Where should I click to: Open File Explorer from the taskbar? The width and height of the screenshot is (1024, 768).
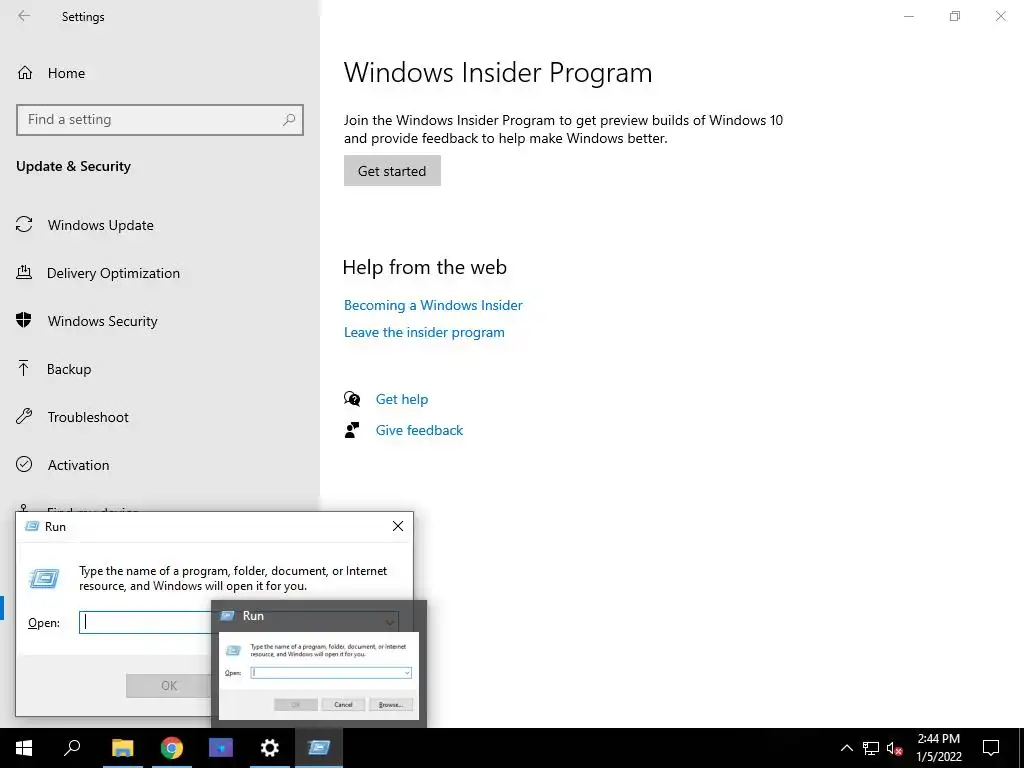point(122,748)
